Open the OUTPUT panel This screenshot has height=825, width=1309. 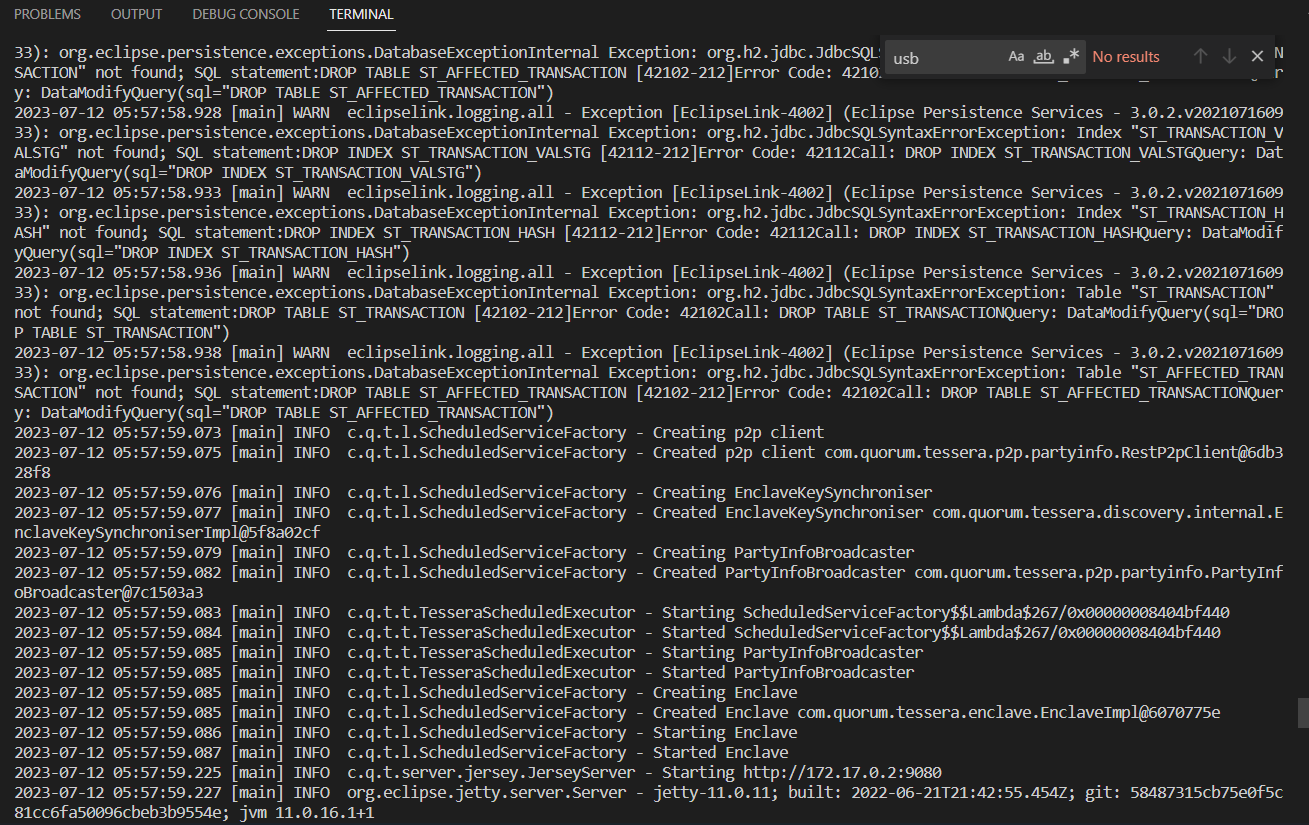pos(136,14)
